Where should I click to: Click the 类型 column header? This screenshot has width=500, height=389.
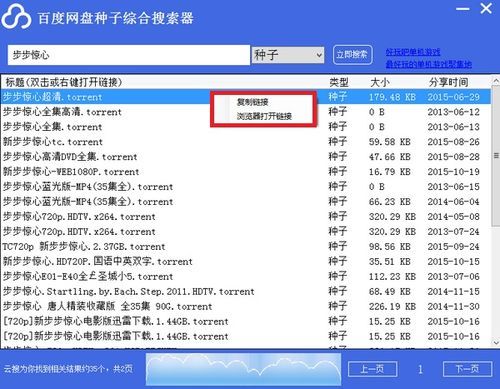[338, 82]
